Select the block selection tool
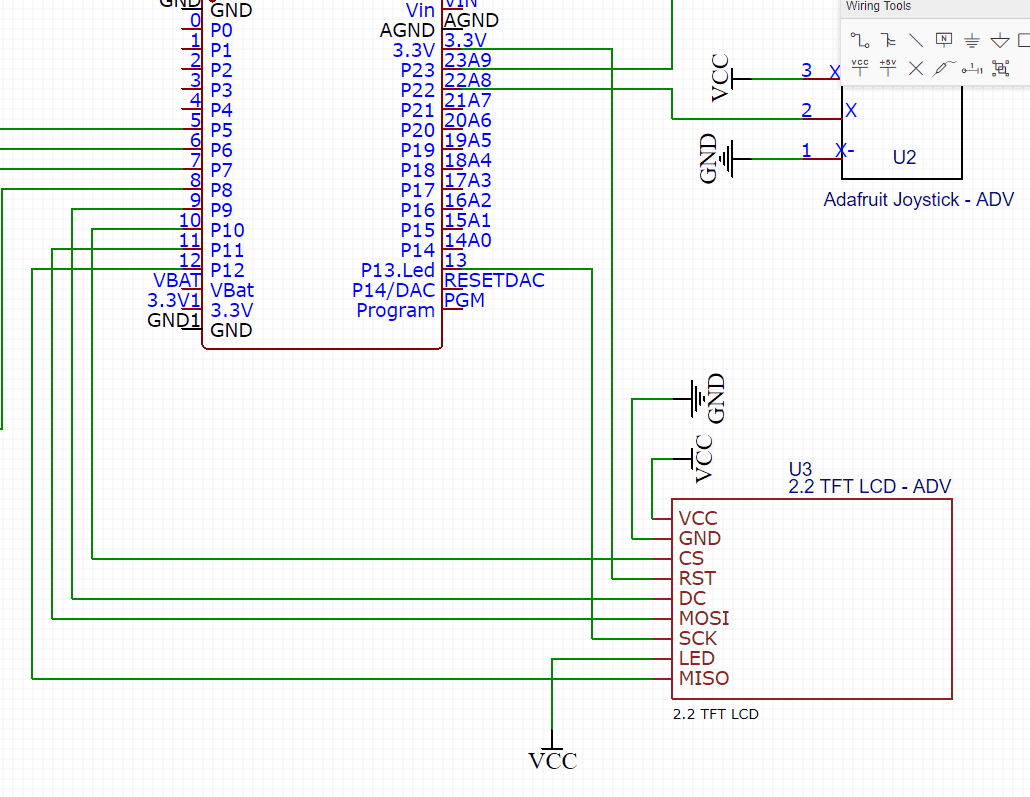This screenshot has width=1030, height=797. [1000, 68]
